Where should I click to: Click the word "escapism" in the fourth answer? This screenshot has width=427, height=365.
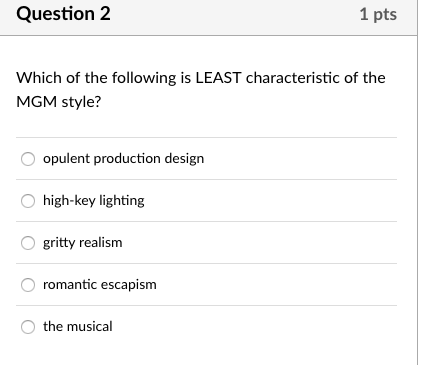tap(128, 285)
